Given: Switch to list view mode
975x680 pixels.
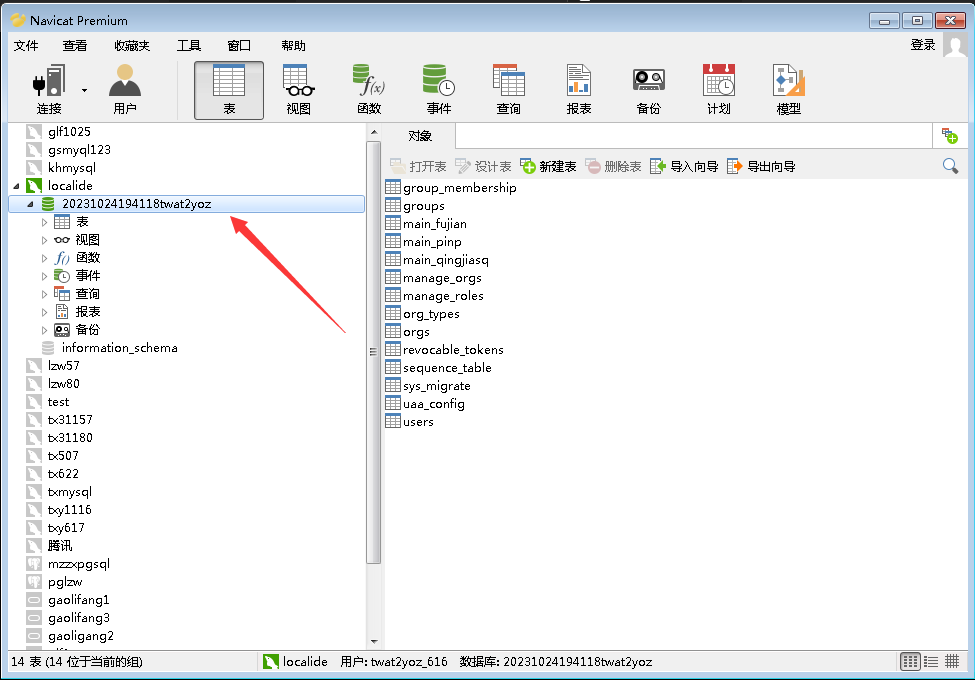Looking at the screenshot, I should (x=931, y=661).
